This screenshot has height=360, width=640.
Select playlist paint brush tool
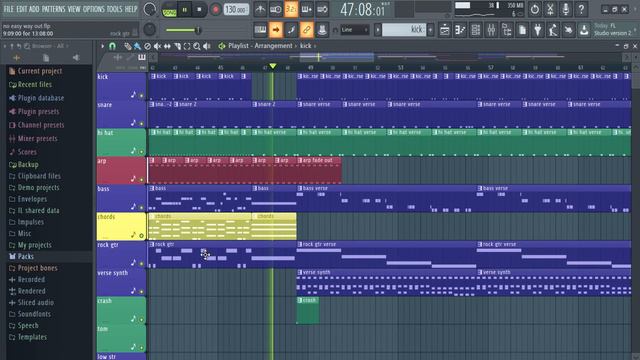pyautogui.click(x=138, y=46)
